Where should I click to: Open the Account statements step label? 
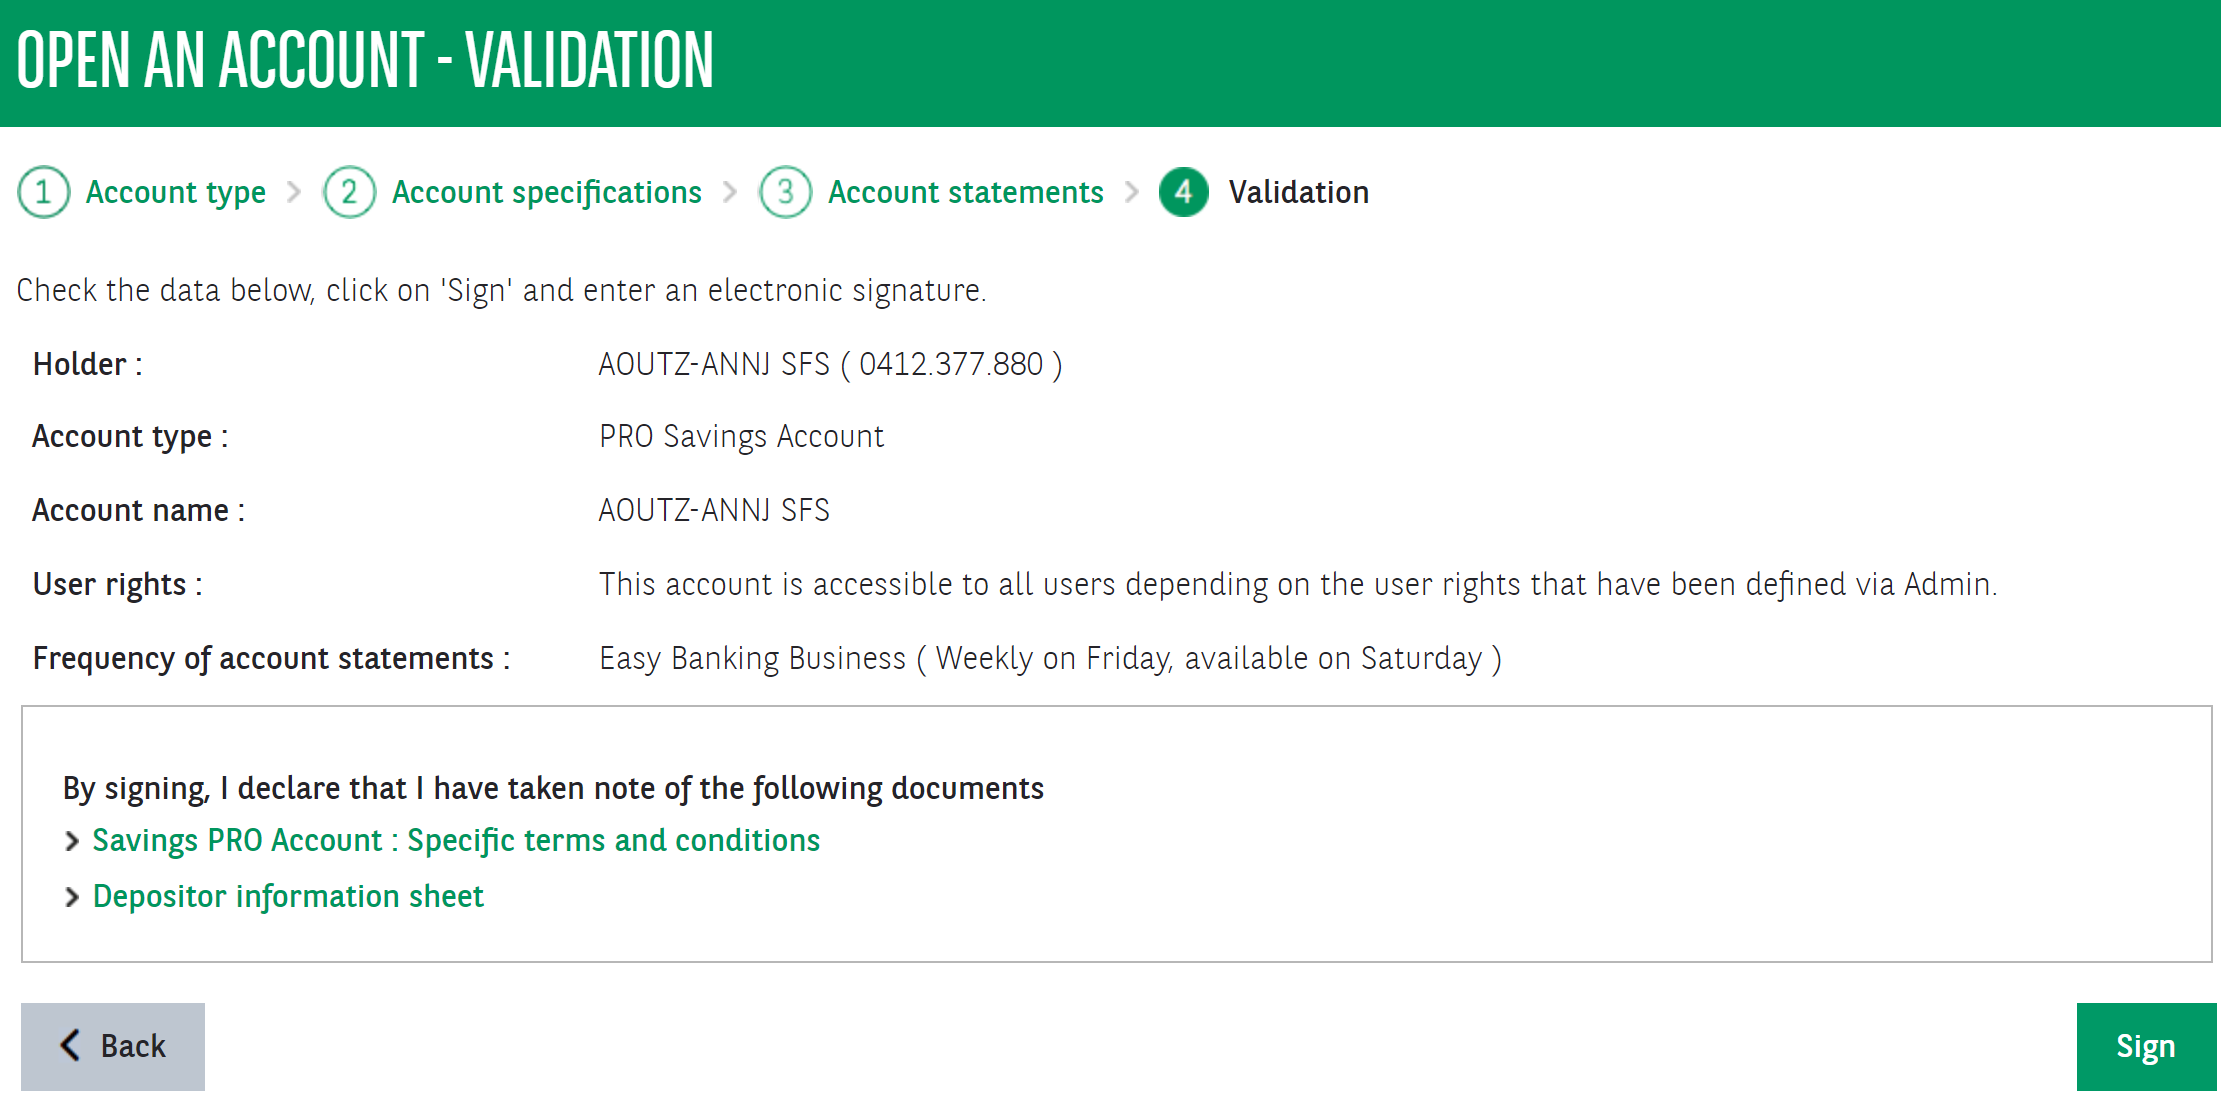click(965, 192)
